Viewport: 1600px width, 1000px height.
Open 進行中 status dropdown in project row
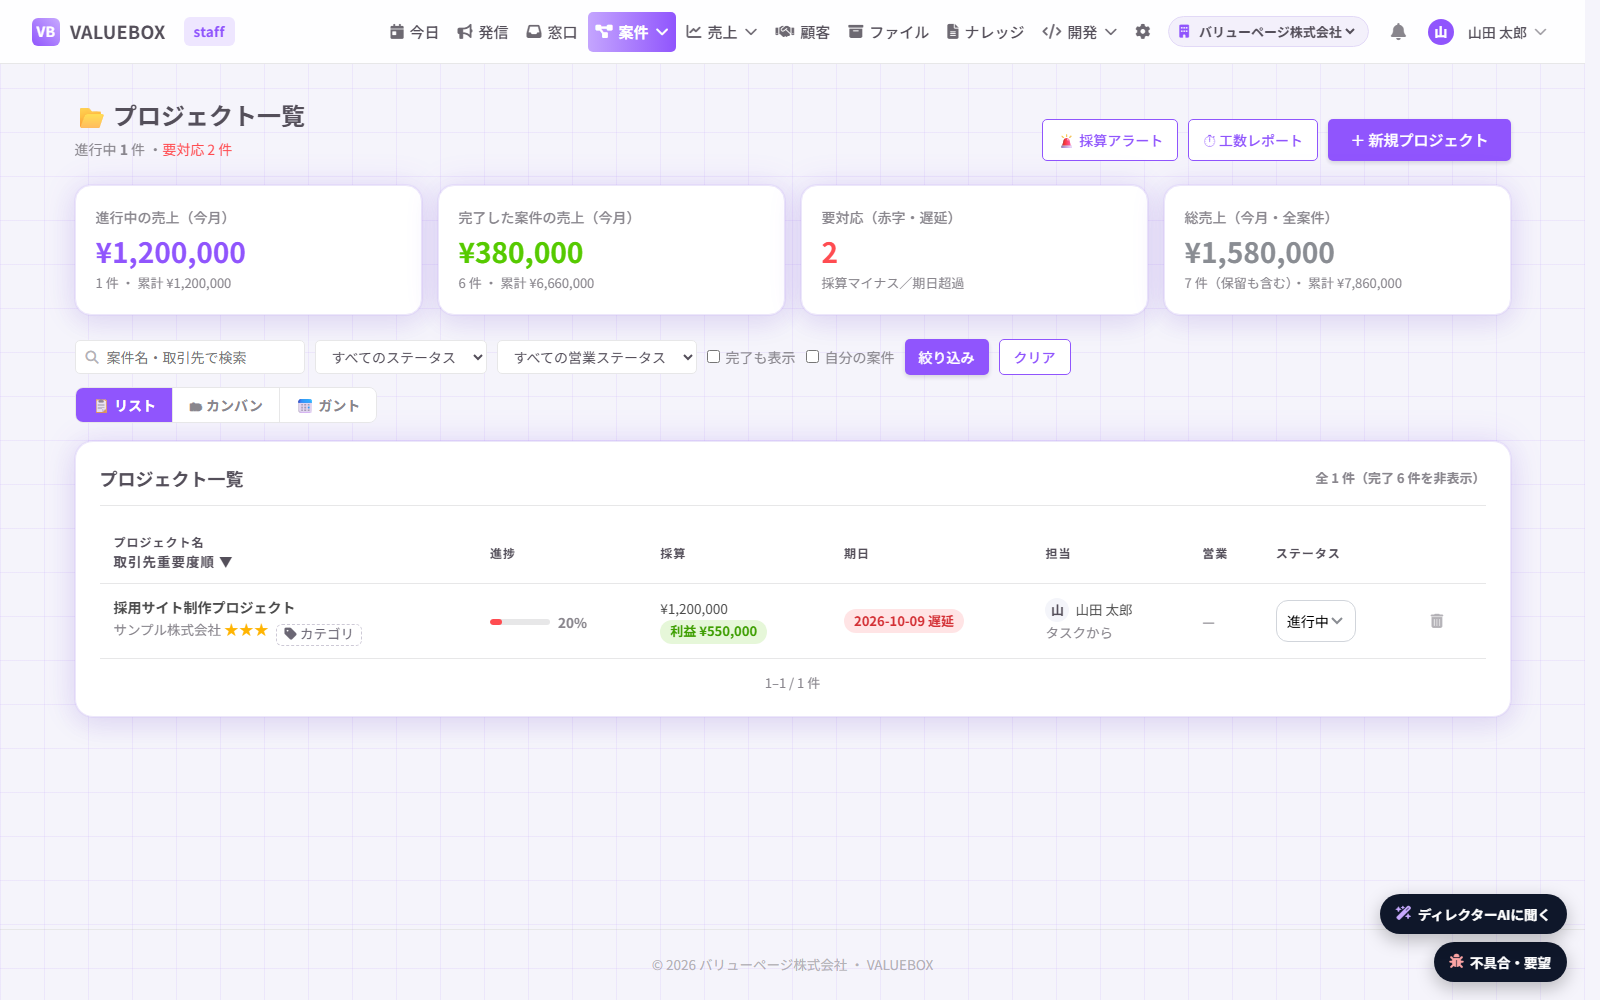(x=1315, y=621)
